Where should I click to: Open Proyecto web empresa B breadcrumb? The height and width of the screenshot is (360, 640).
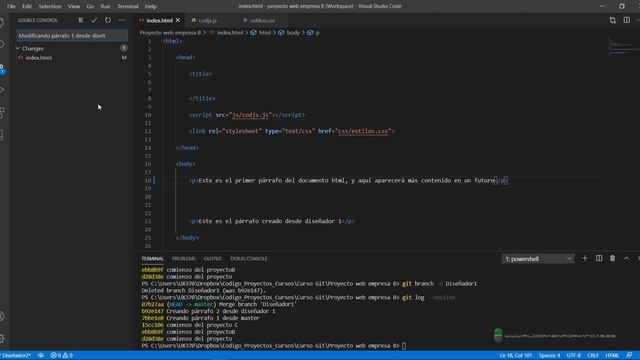(170, 33)
